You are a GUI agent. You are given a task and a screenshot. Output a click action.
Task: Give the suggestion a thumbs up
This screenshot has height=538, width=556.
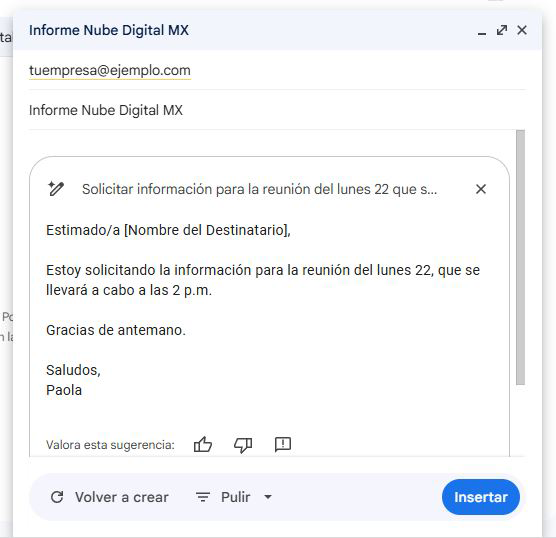pos(203,444)
